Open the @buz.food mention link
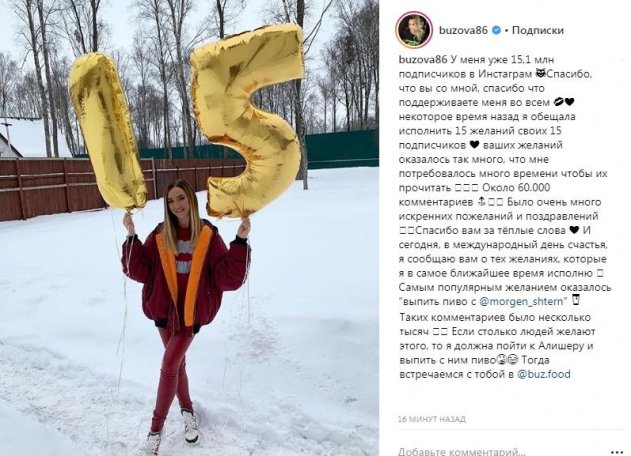631x456 pixels. (544, 374)
